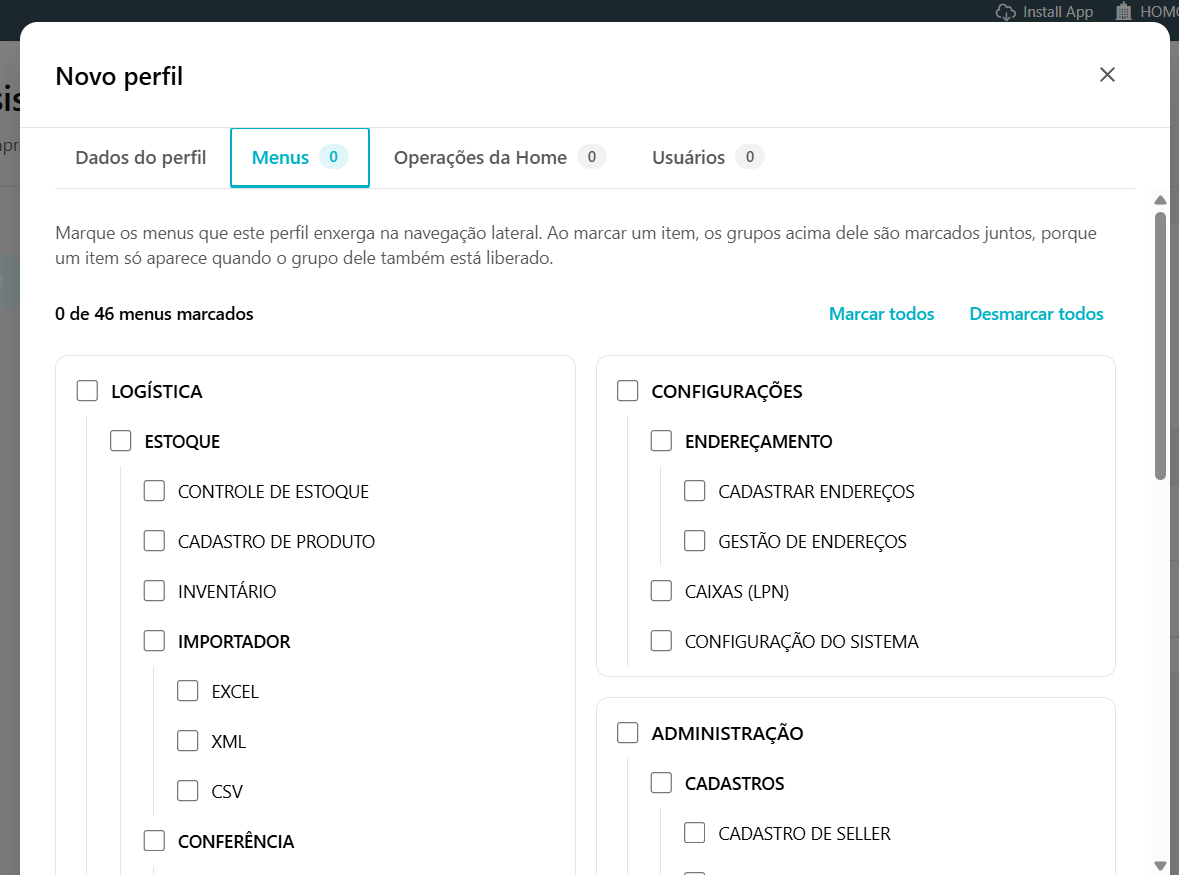Viewport: 1179px width, 875px height.
Task: Check the ADMINISTRAÇÃO group checkbox
Action: (627, 733)
